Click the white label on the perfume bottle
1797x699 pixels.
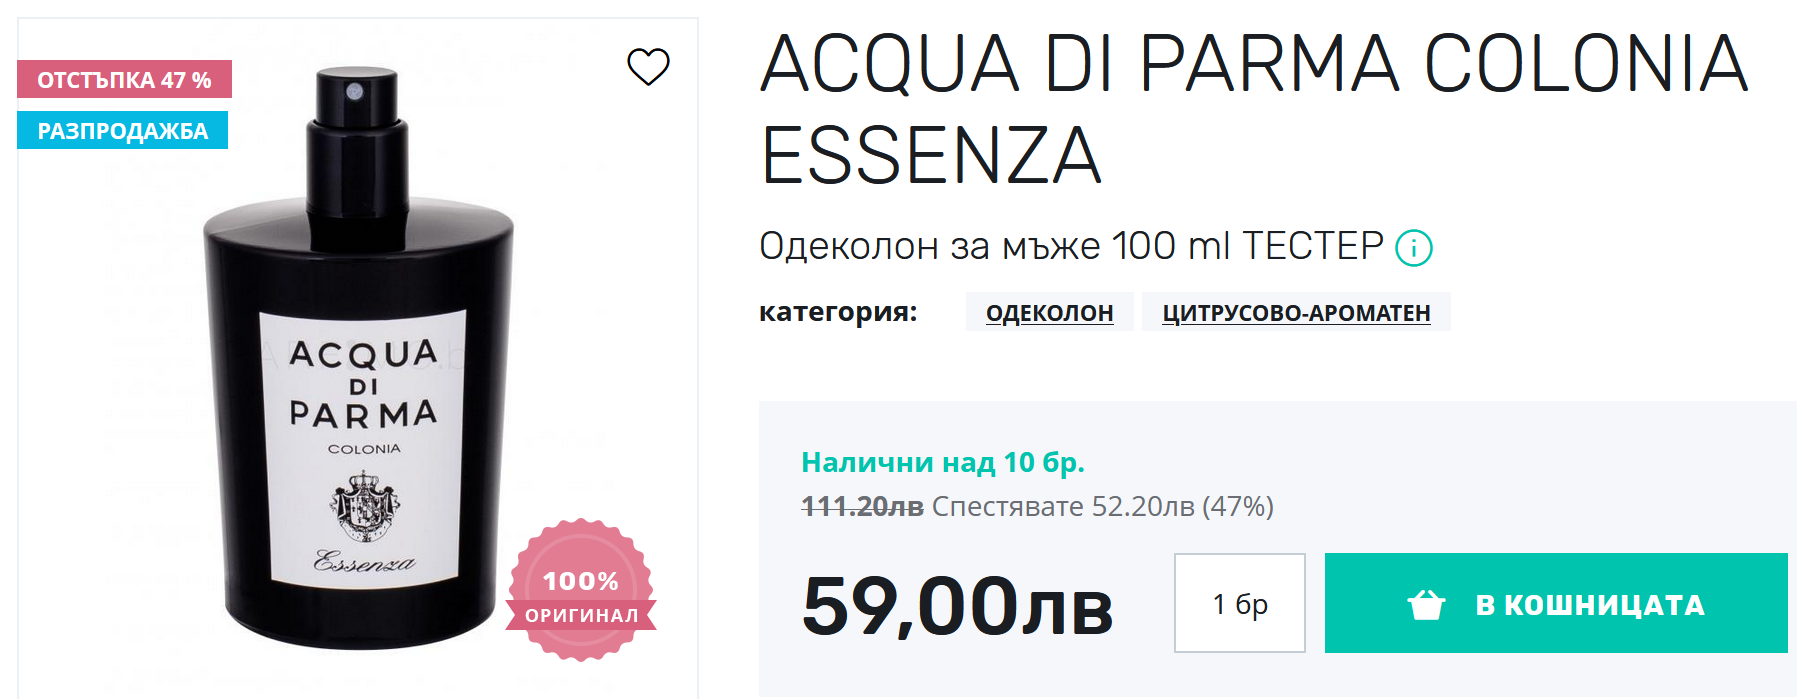[363, 445]
